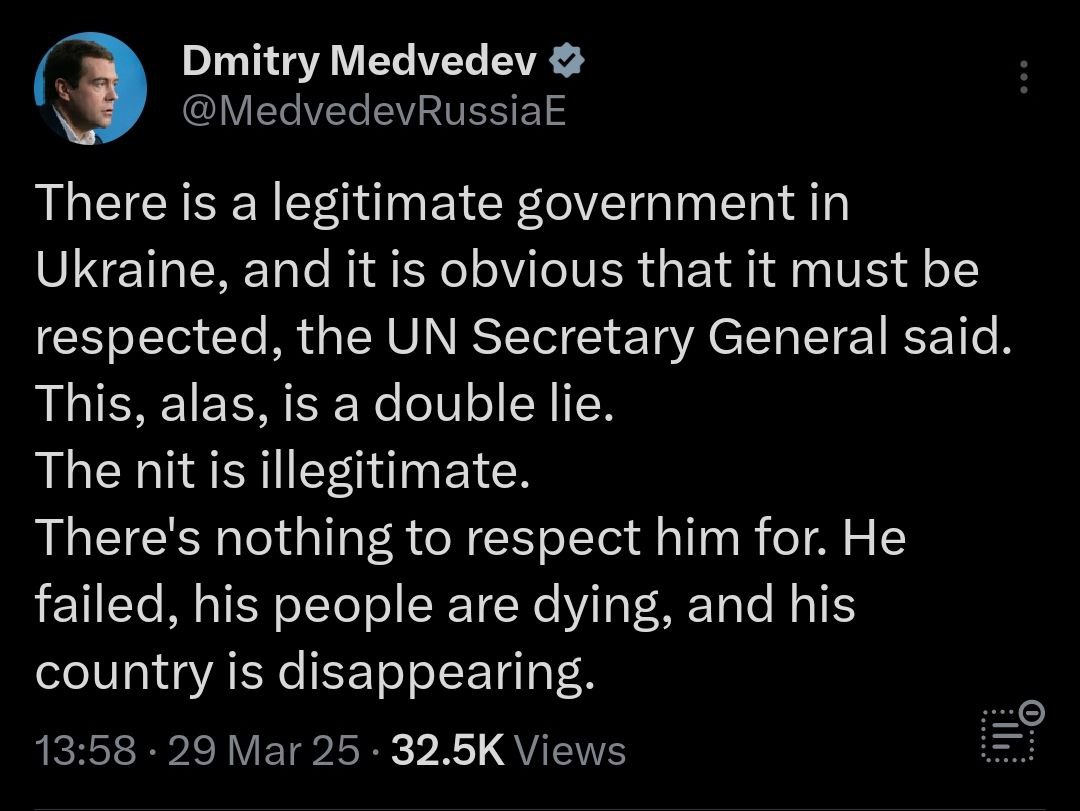Click the word Ukraine in the tweet
This screenshot has height=811, width=1080.
click(125, 271)
